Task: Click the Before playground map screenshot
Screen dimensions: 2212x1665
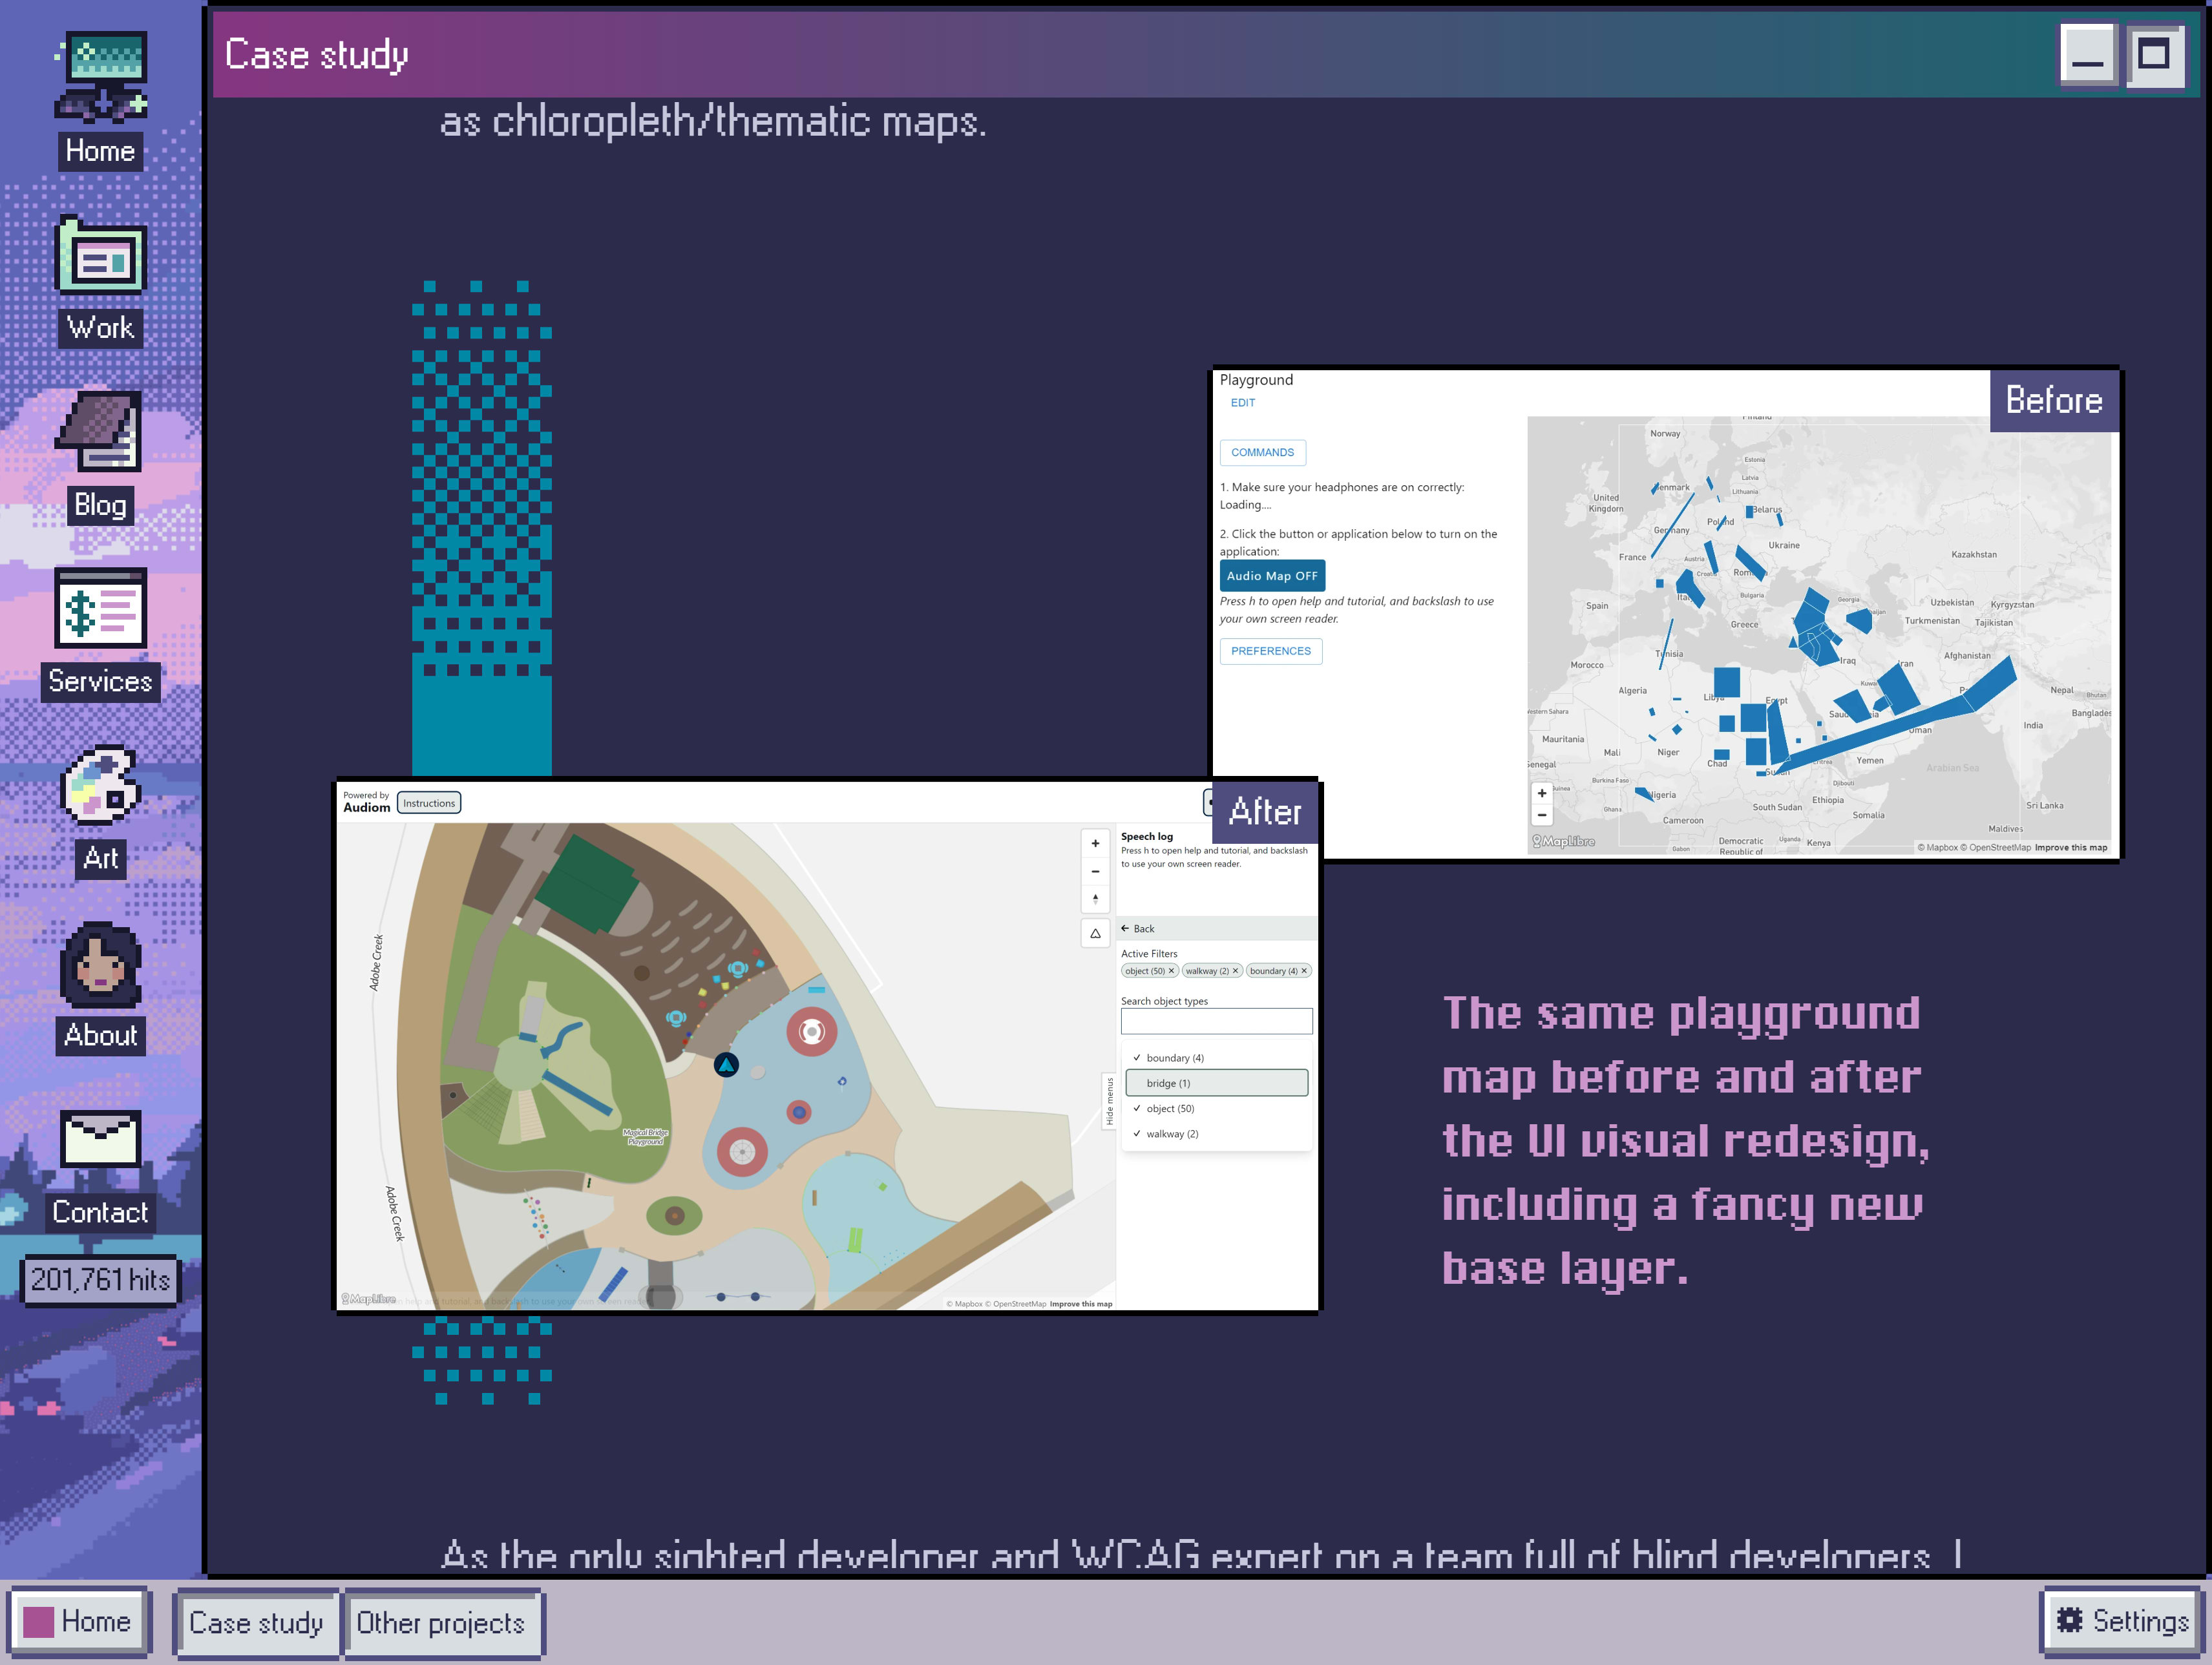Action: pyautogui.click(x=1665, y=613)
